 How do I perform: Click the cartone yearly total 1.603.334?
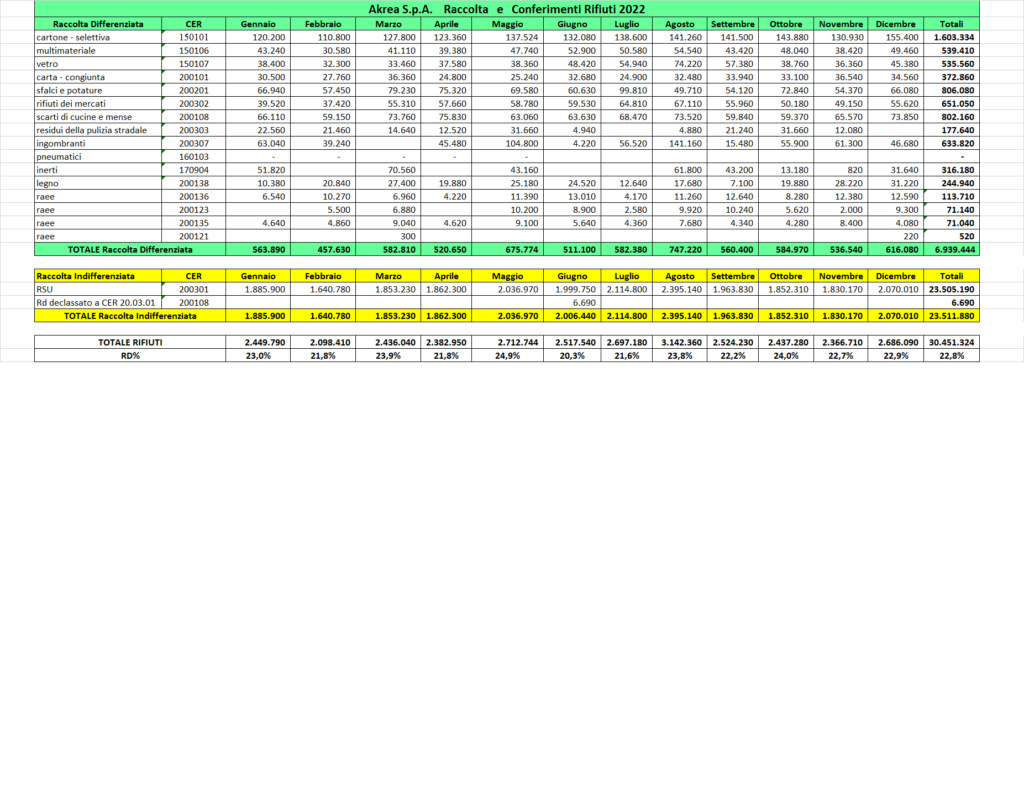click(x=952, y=35)
